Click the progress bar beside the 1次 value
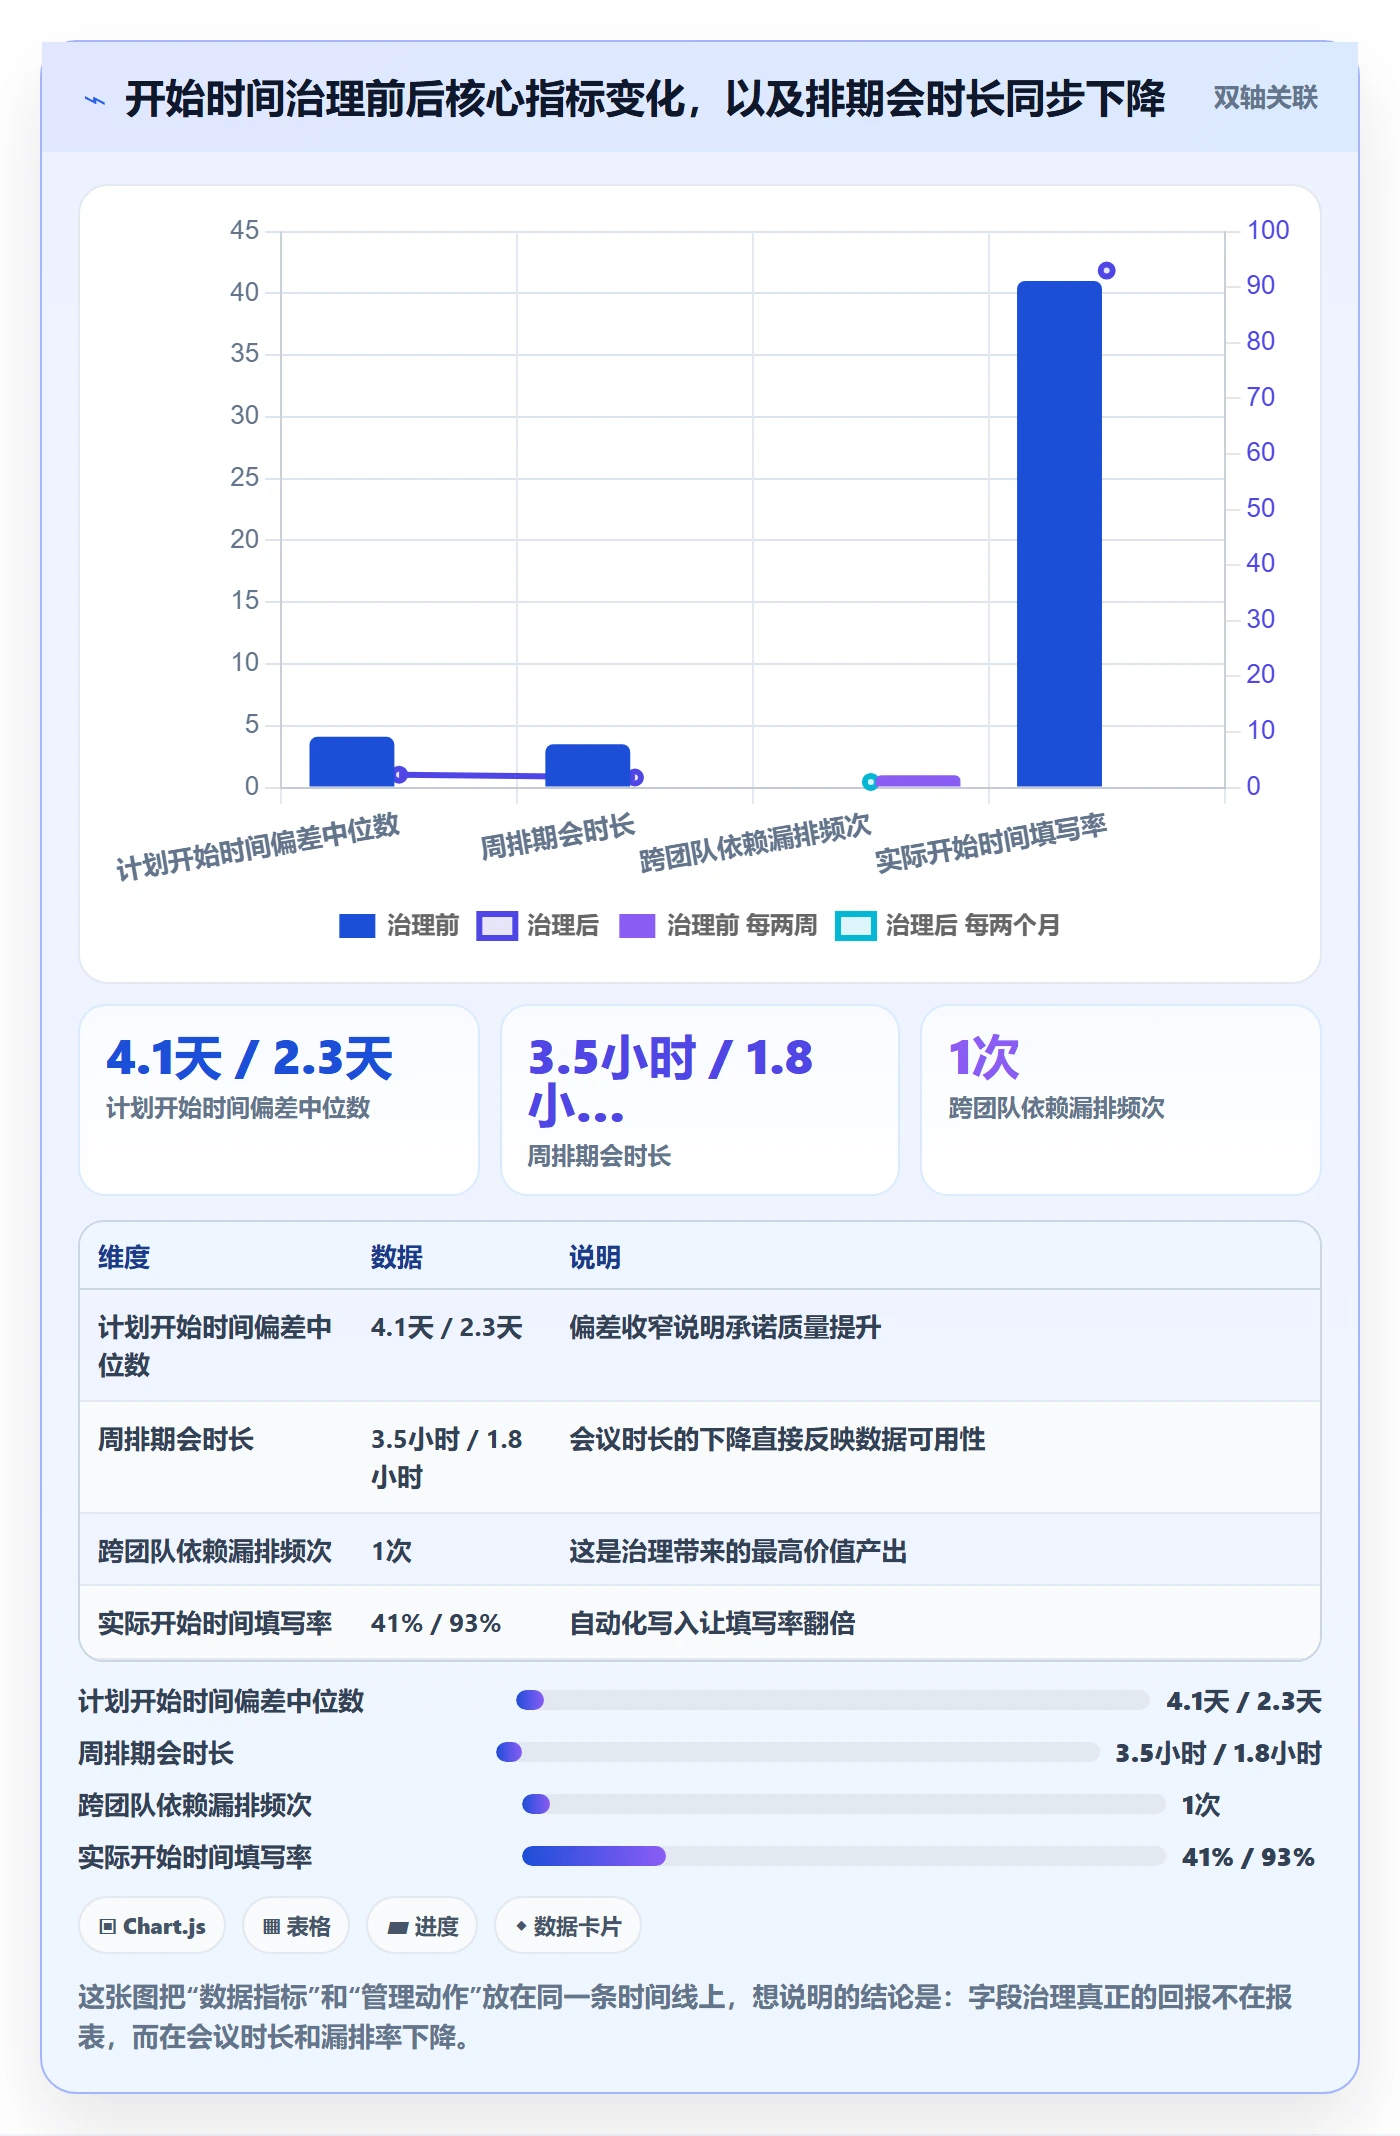1400x2136 pixels. [x=844, y=1804]
